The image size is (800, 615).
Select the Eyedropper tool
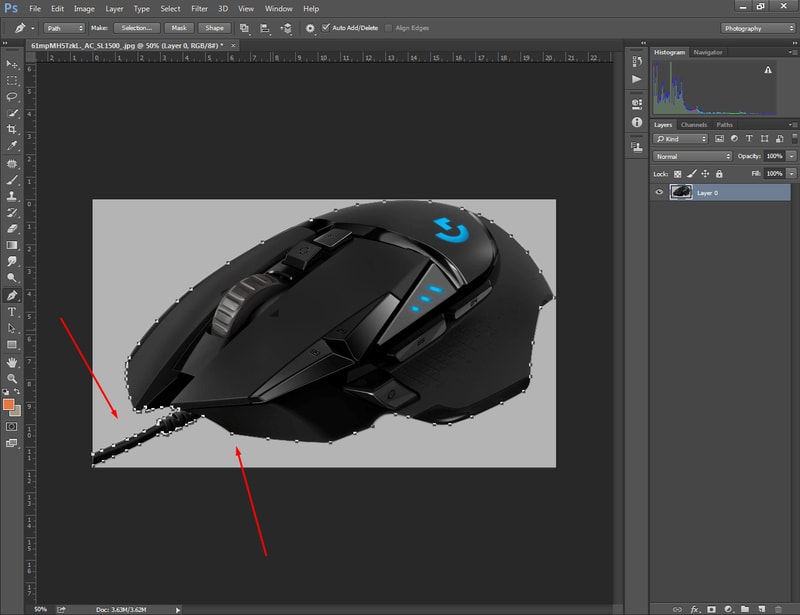tap(11, 145)
